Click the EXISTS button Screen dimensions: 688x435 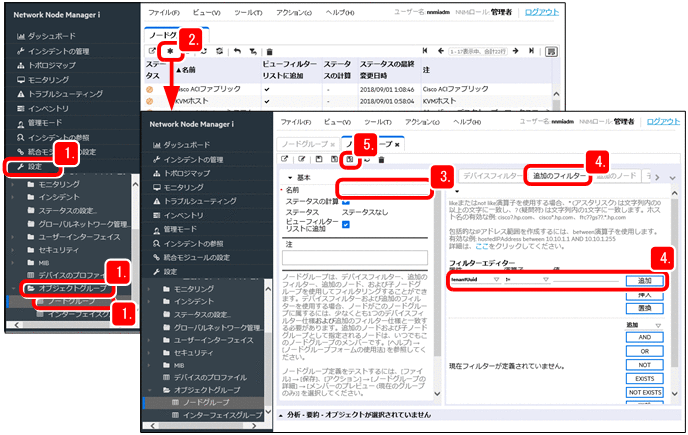click(645, 378)
